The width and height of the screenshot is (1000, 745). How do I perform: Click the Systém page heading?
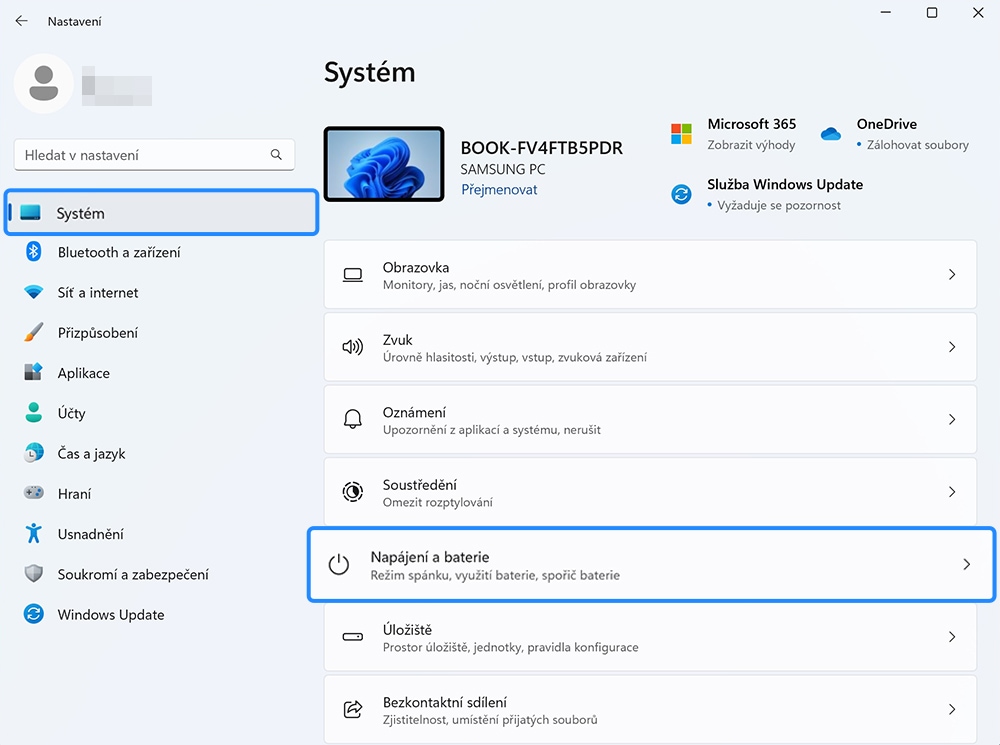[369, 72]
